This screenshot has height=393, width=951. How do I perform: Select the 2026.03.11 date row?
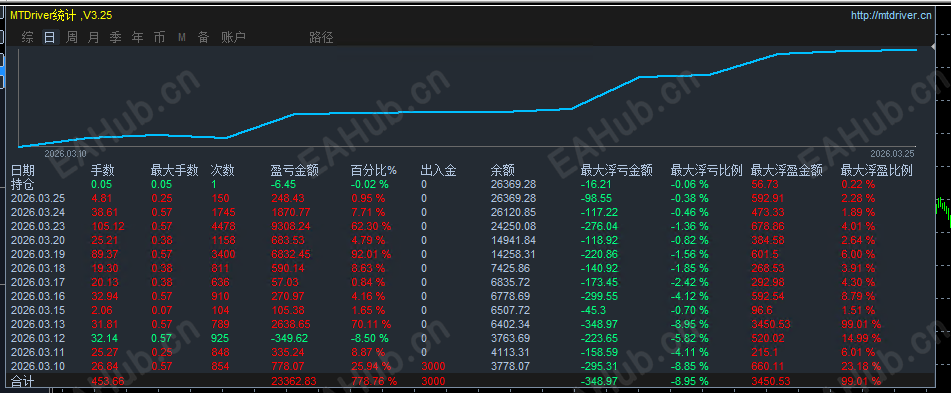coord(38,352)
